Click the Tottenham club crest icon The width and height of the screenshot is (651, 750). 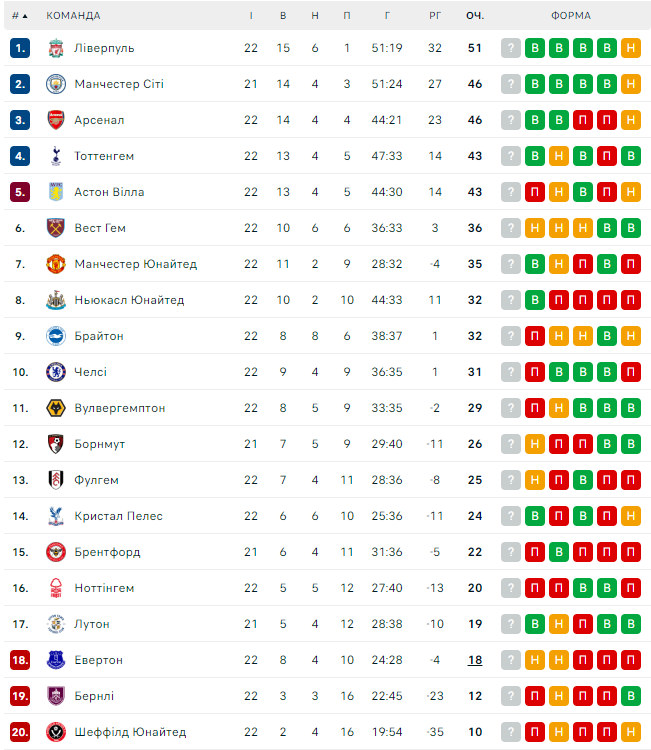55,156
